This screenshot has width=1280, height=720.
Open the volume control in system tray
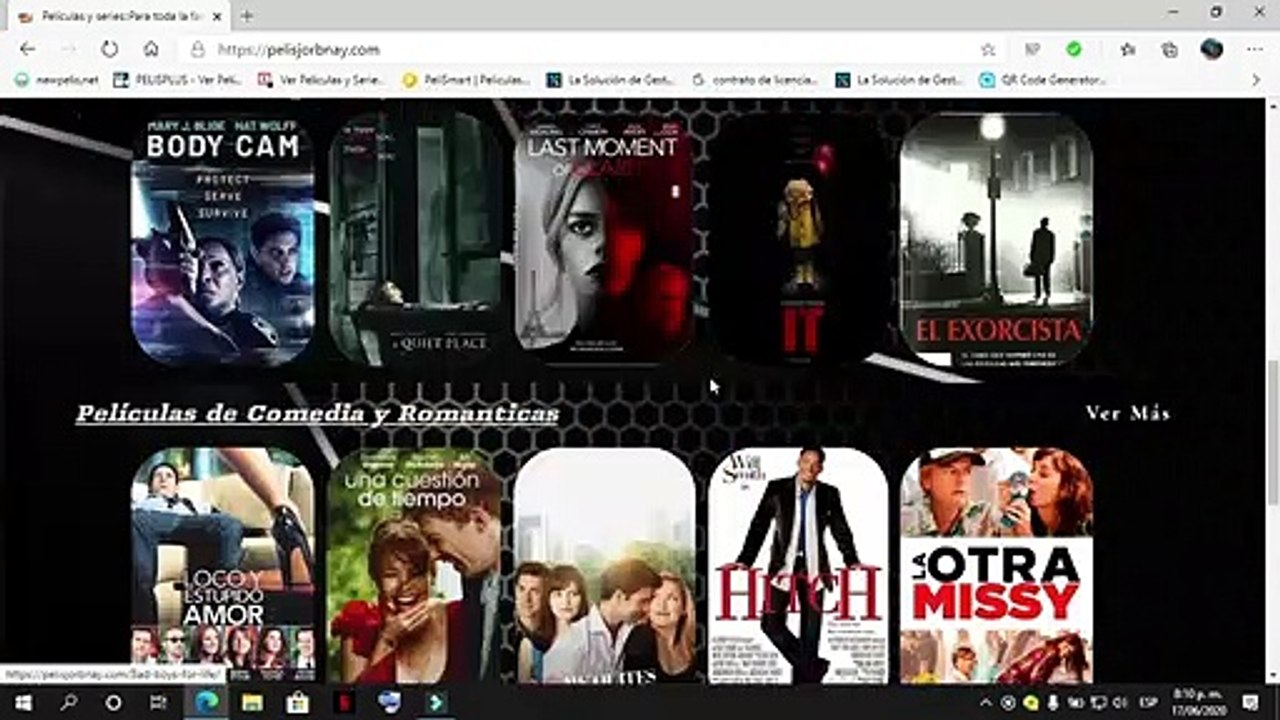[1120, 702]
